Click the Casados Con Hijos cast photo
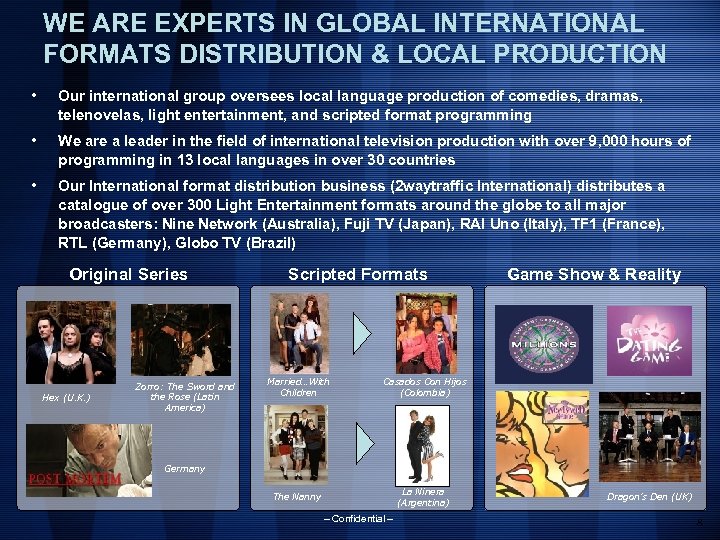The image size is (720, 540). click(x=427, y=334)
